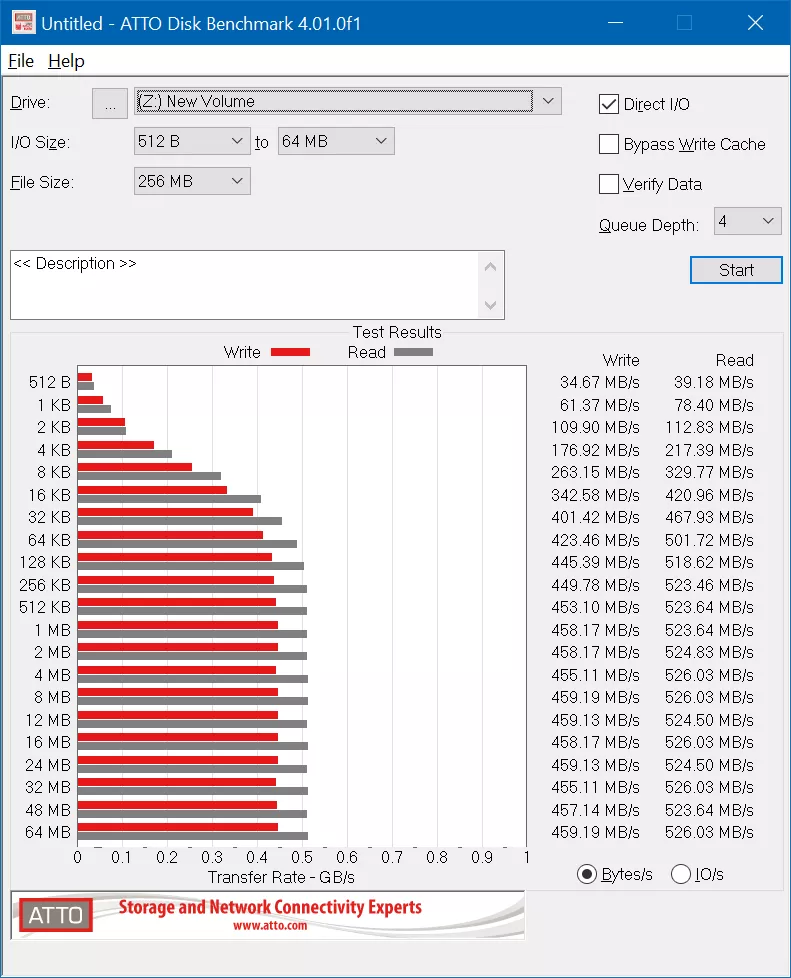Viewport: 791px width, 978px height.
Task: Click the 4 KB write value 176.92 MB/s
Action: (x=595, y=450)
